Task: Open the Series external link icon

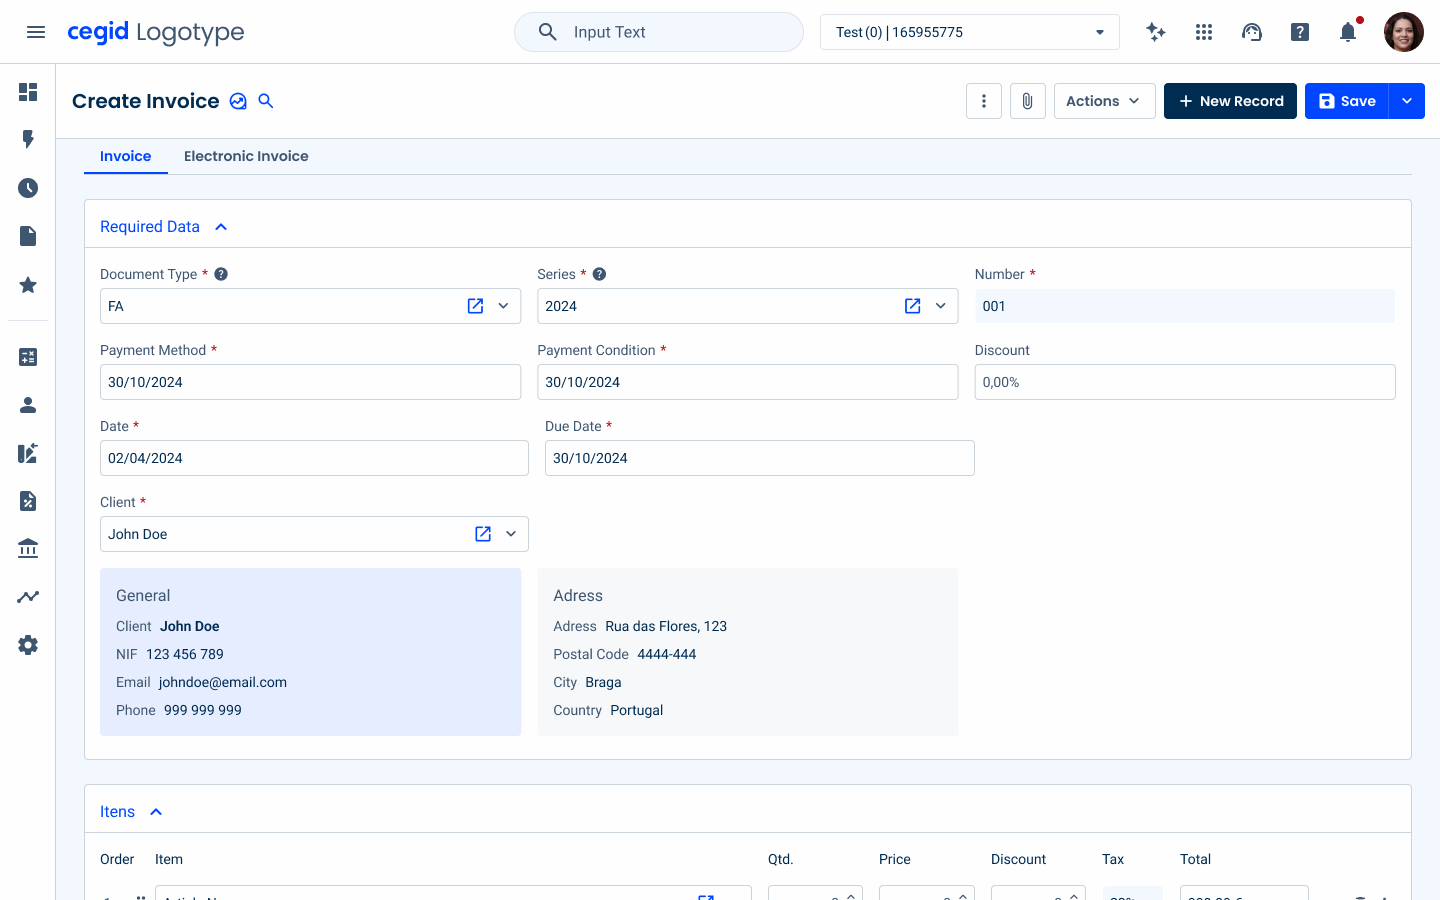Action: (x=912, y=305)
